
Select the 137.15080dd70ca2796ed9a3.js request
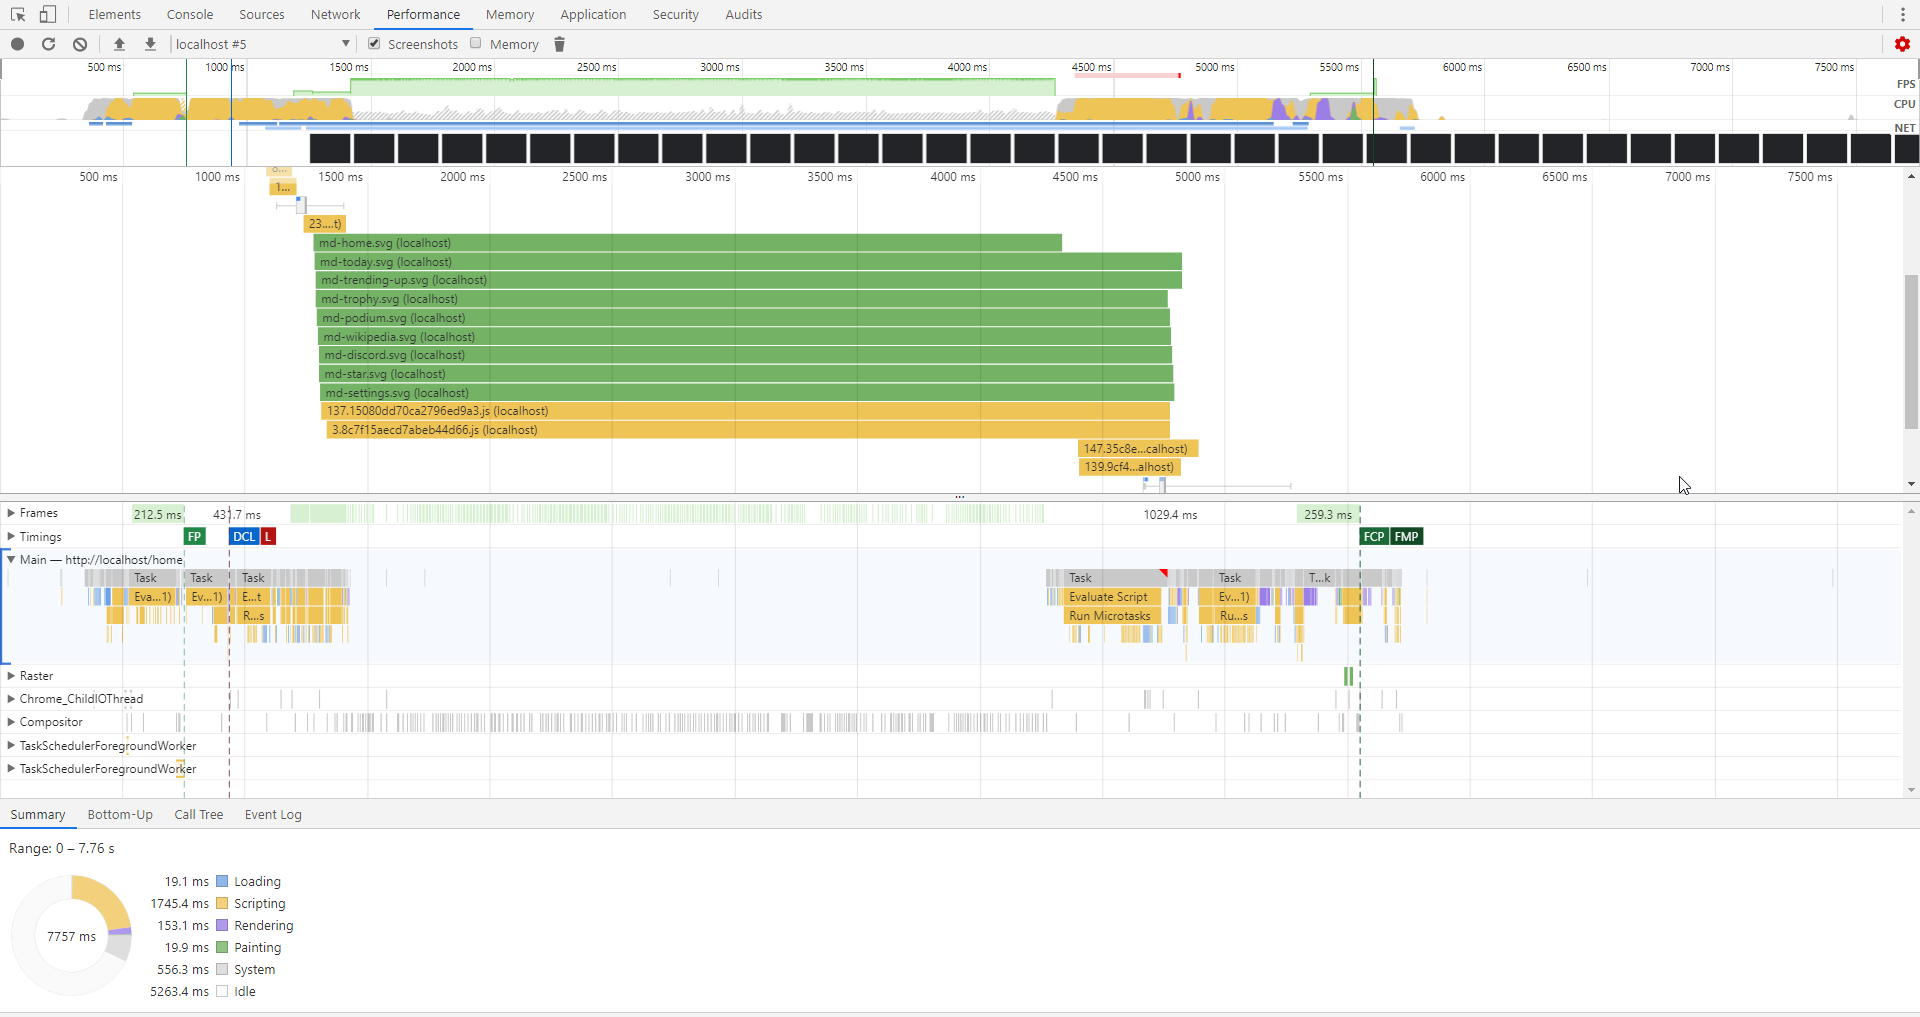[x=746, y=411]
